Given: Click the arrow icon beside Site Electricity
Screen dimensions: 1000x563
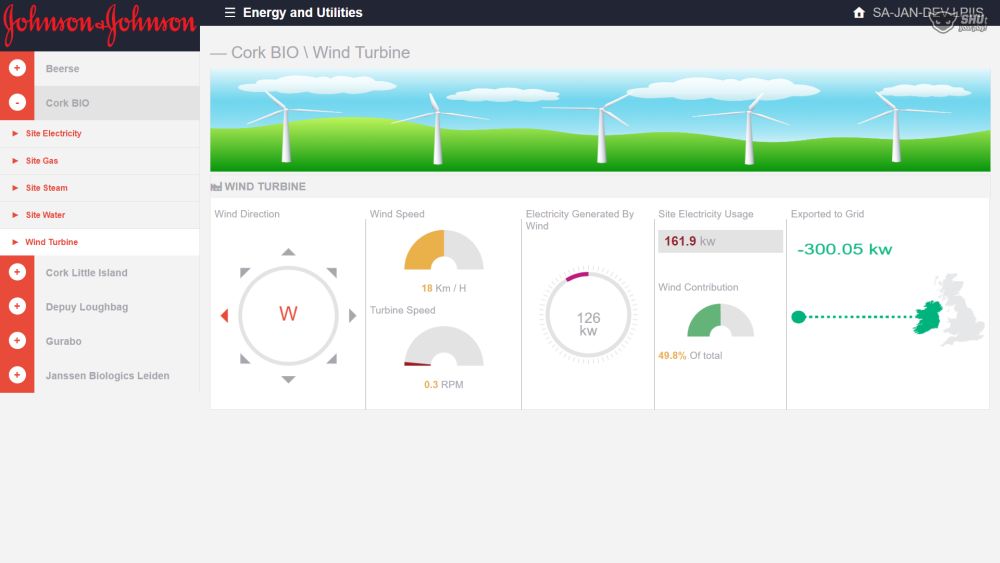Looking at the screenshot, I should click(x=15, y=133).
